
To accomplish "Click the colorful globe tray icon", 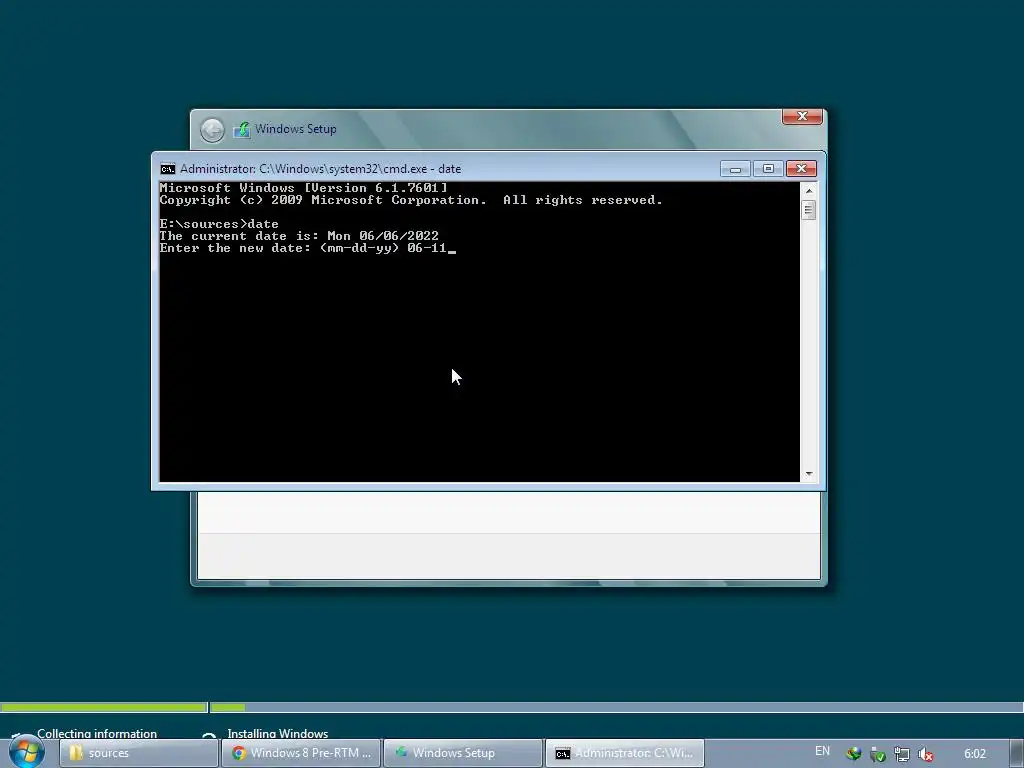I will [x=853, y=754].
